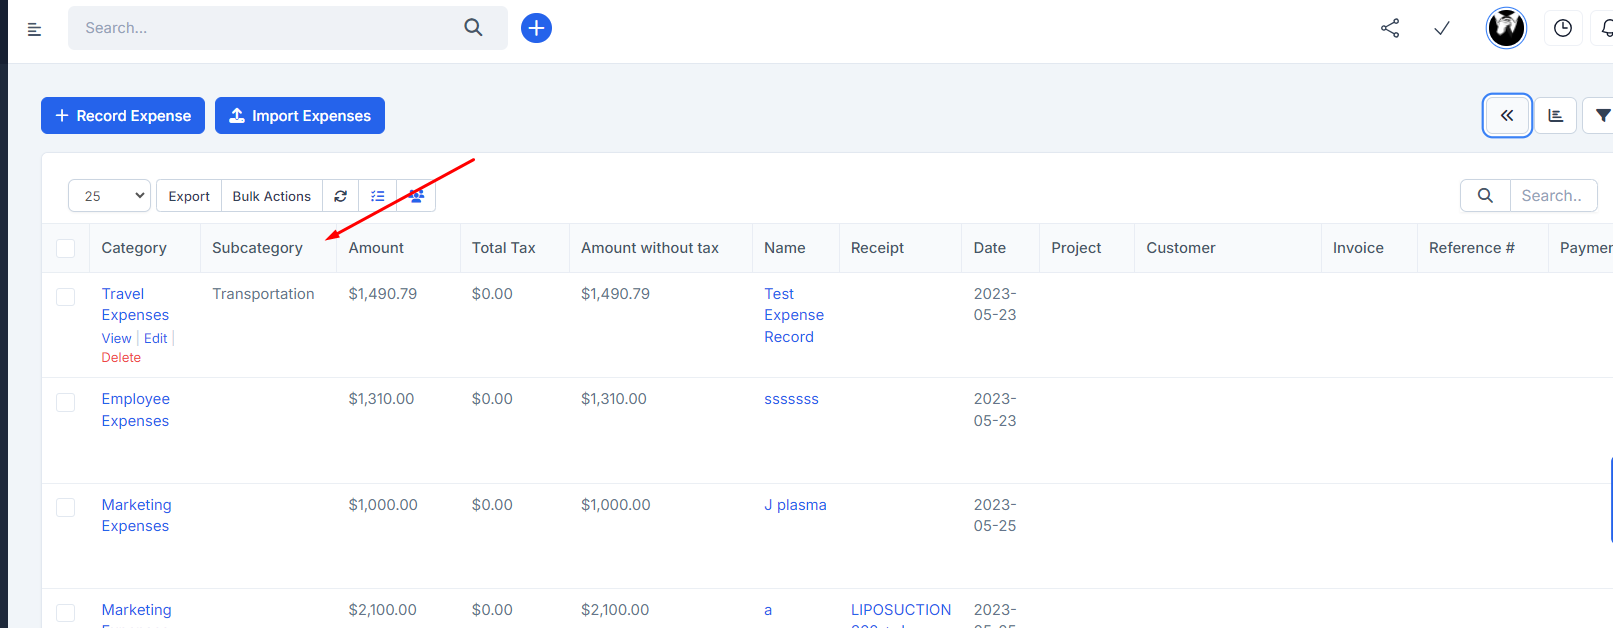Viewport: 1613px width, 628px height.
Task: Click the blue checklist icon in table toolbar
Action: 378,196
